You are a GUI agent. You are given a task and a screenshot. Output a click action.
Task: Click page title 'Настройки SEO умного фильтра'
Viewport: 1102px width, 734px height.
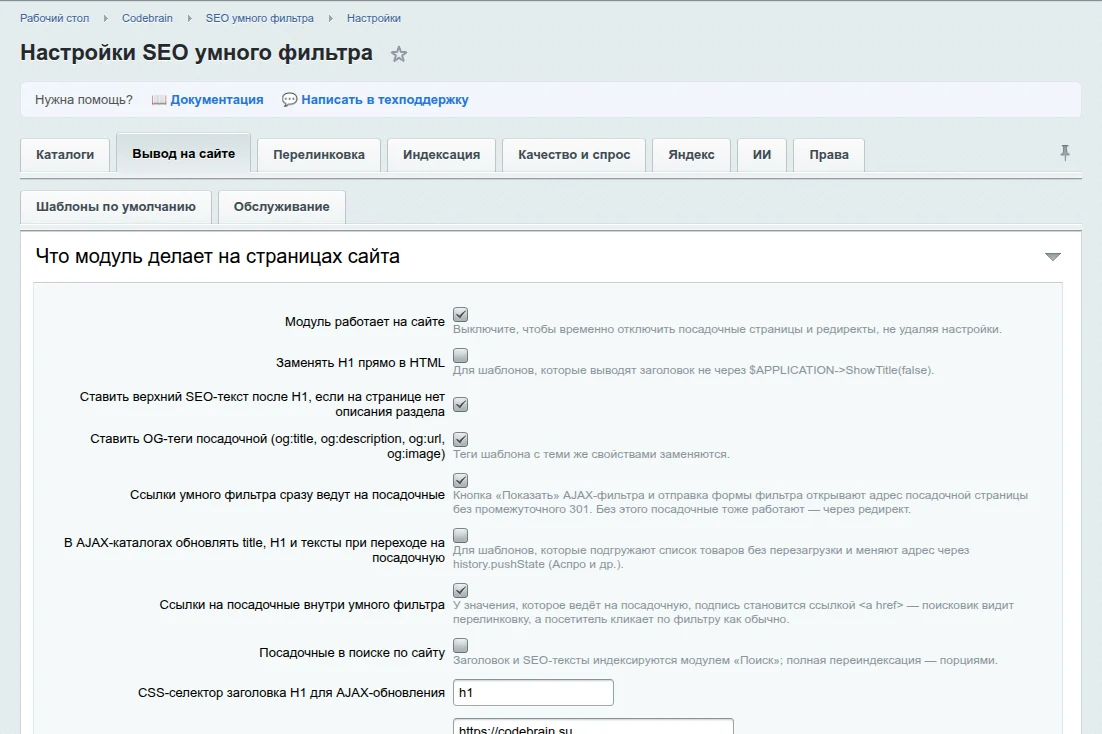click(196, 53)
